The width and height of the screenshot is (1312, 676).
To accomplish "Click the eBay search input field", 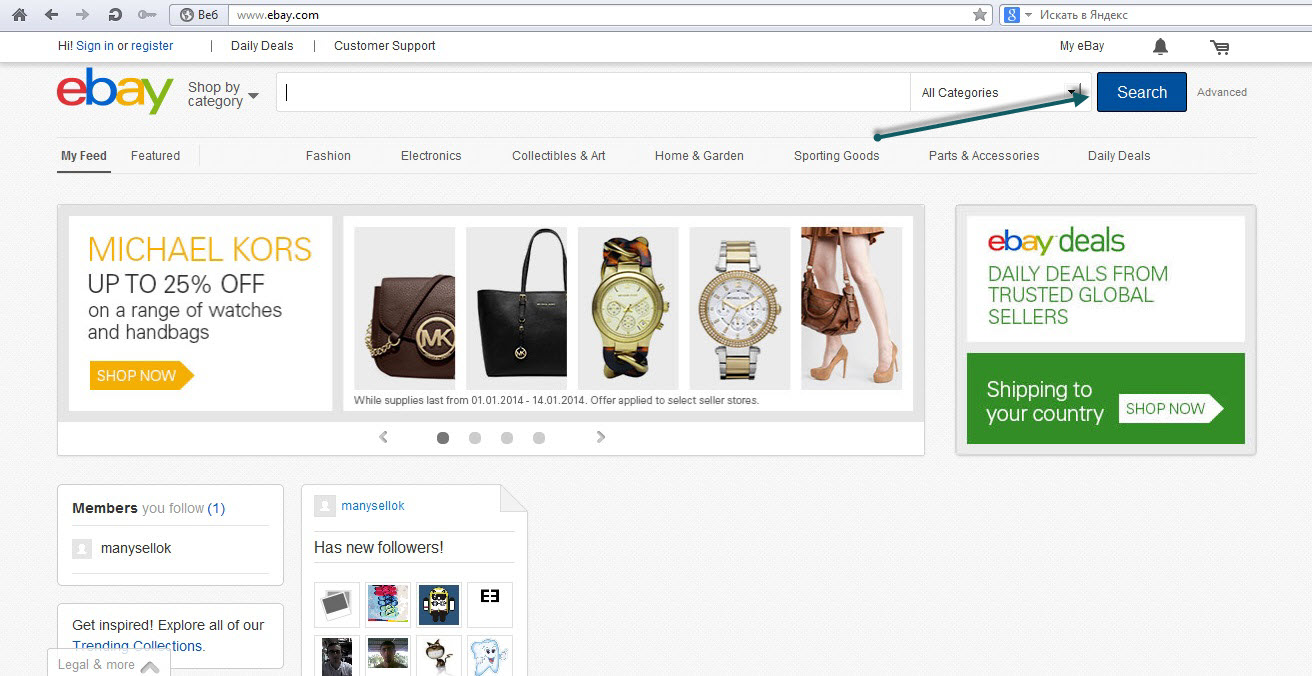I will click(593, 92).
